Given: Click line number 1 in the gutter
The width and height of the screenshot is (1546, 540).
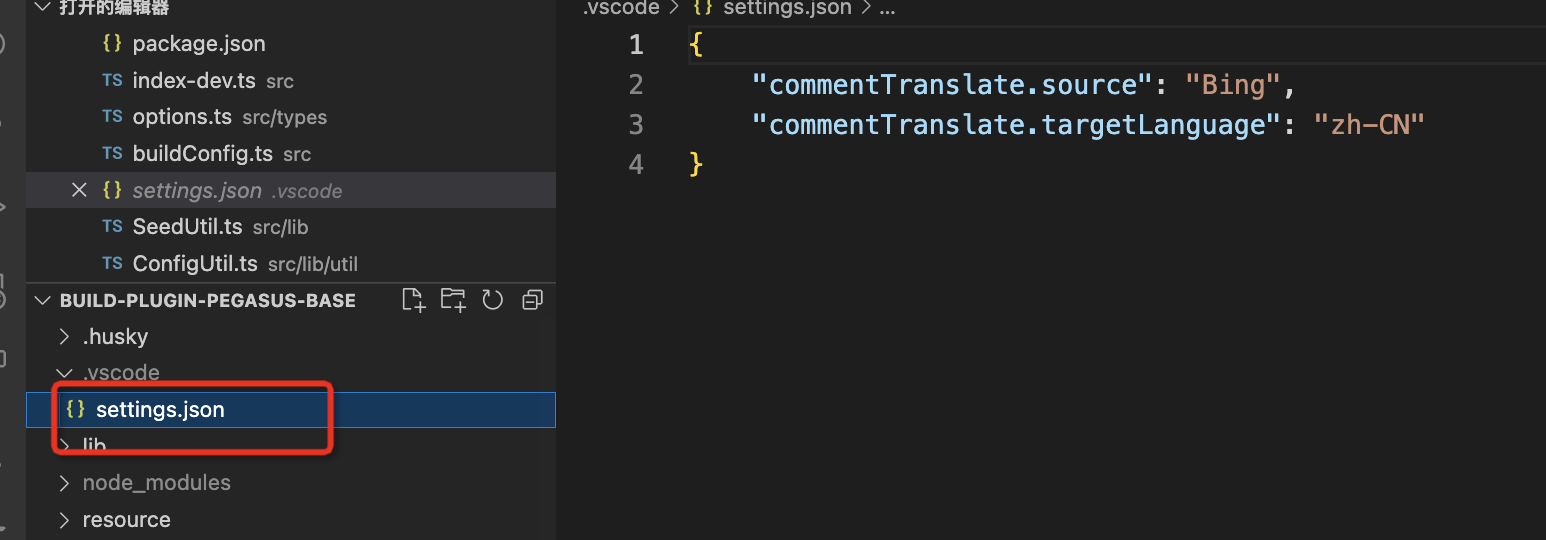Looking at the screenshot, I should tap(636, 45).
